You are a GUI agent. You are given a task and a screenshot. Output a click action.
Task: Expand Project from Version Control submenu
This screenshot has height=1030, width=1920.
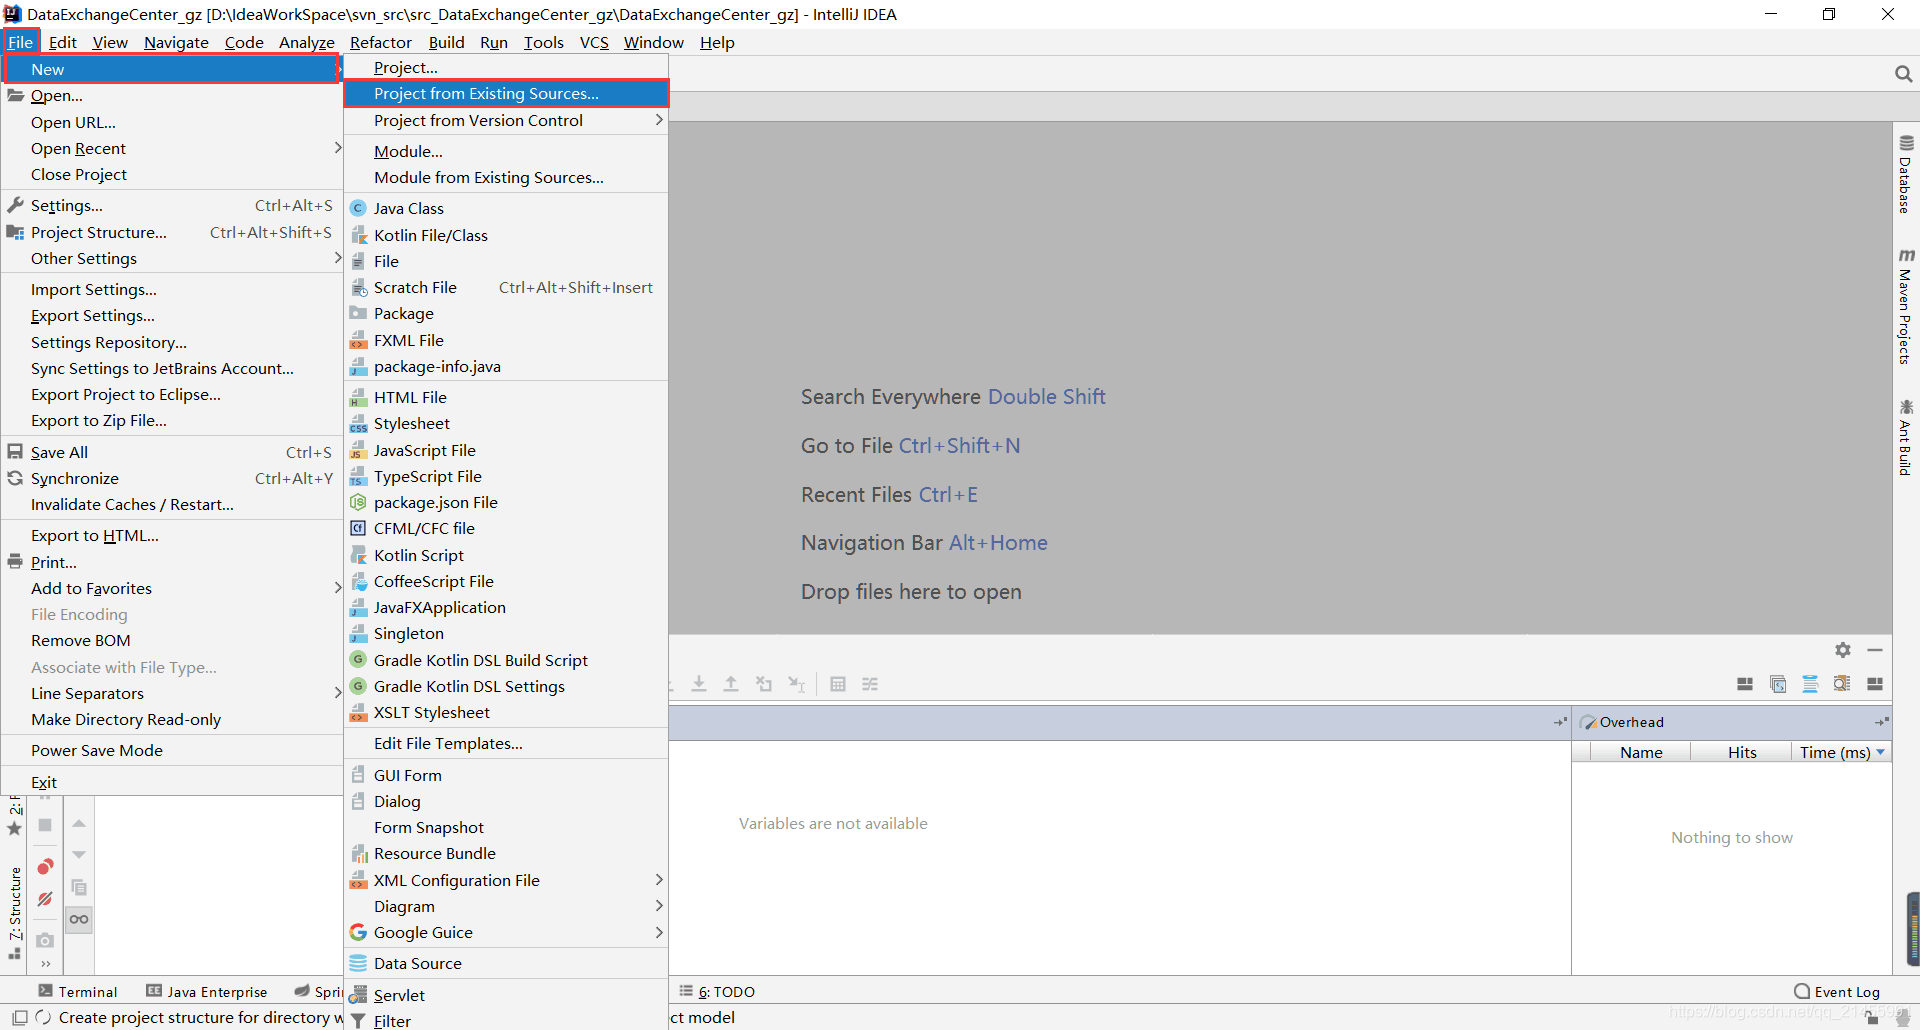[x=658, y=120]
